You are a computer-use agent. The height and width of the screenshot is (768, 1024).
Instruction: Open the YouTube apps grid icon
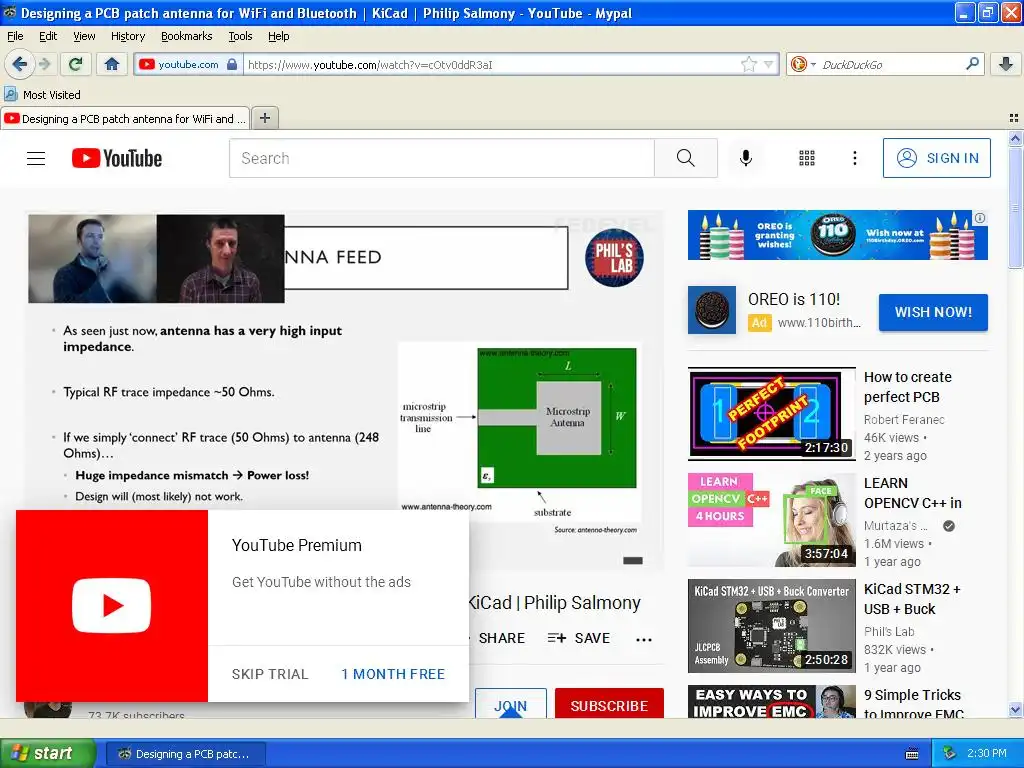point(807,158)
